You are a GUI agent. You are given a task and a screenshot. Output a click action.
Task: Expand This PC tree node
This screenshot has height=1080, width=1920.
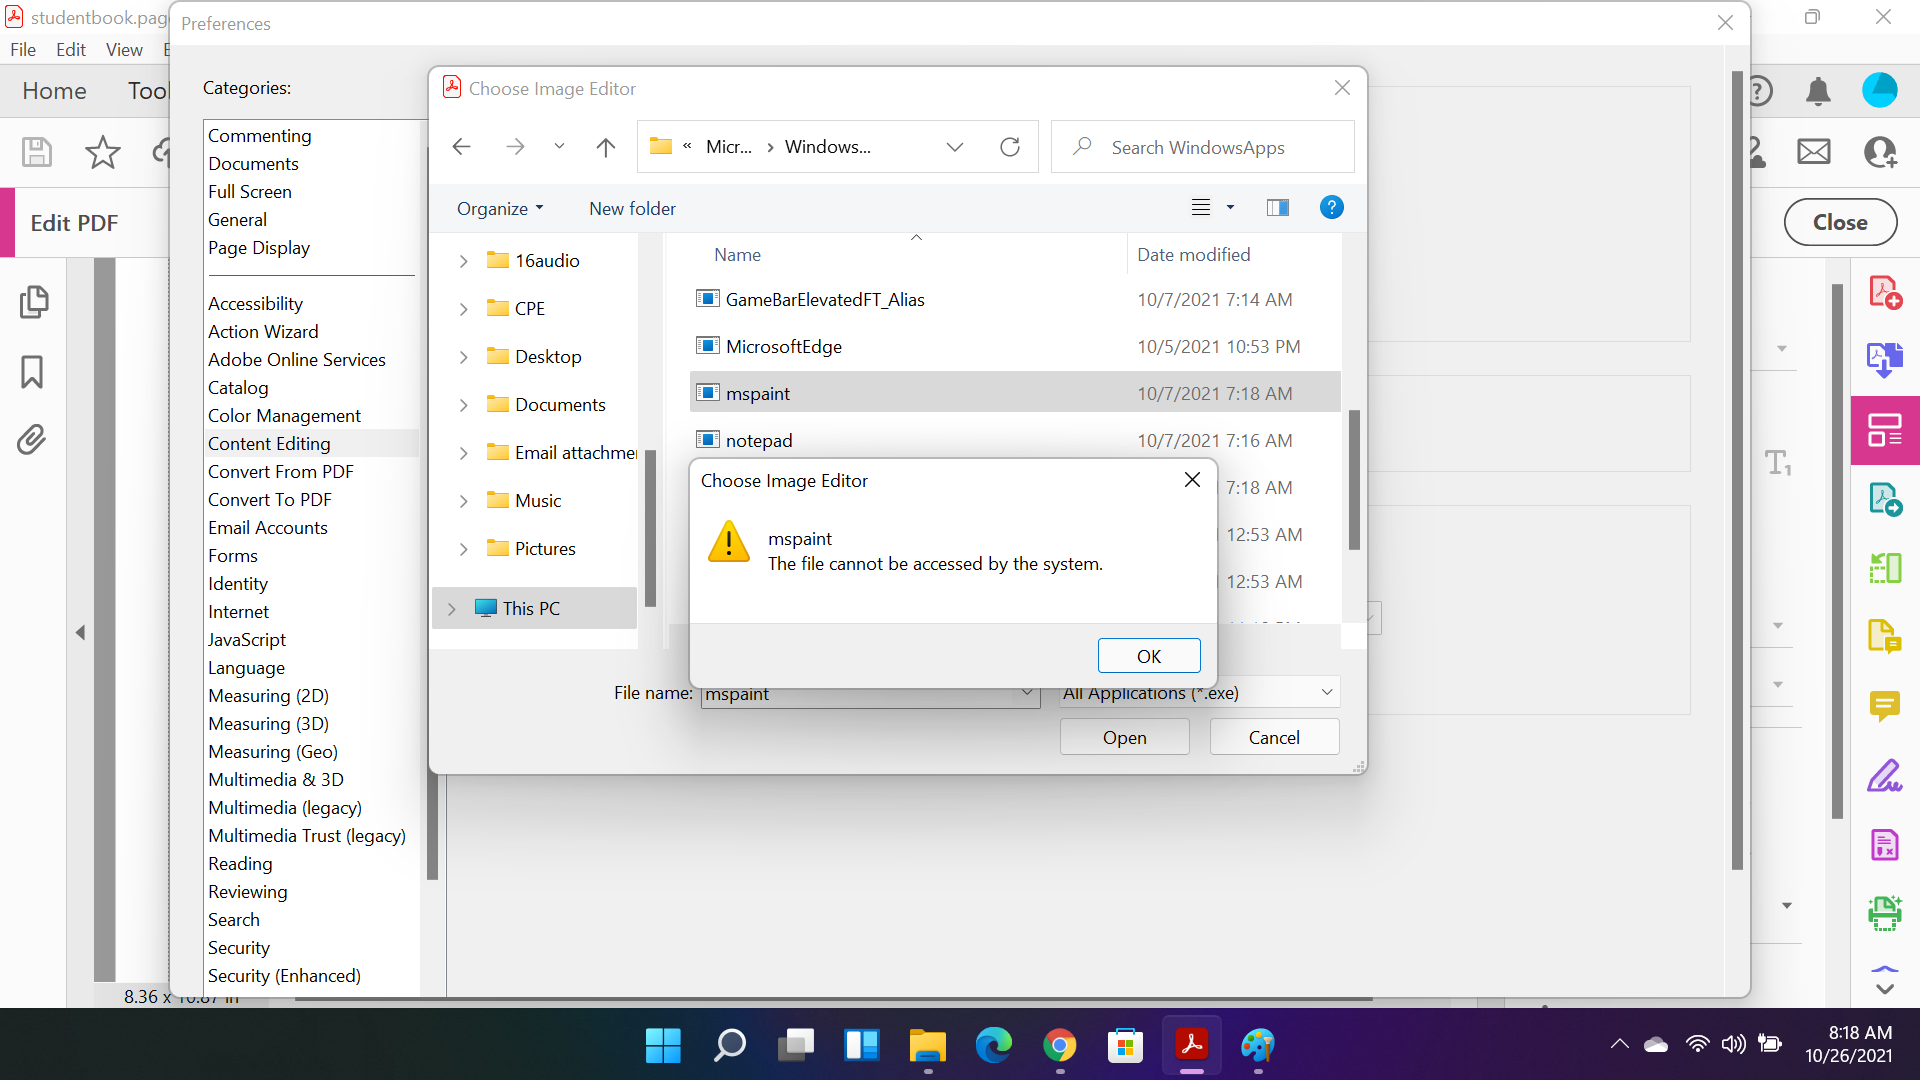(x=452, y=609)
